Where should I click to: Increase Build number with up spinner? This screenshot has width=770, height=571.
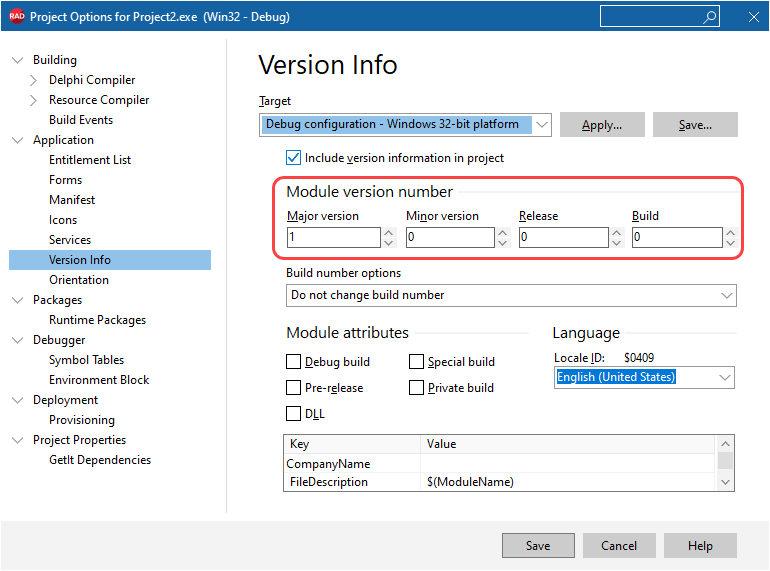(x=731, y=232)
